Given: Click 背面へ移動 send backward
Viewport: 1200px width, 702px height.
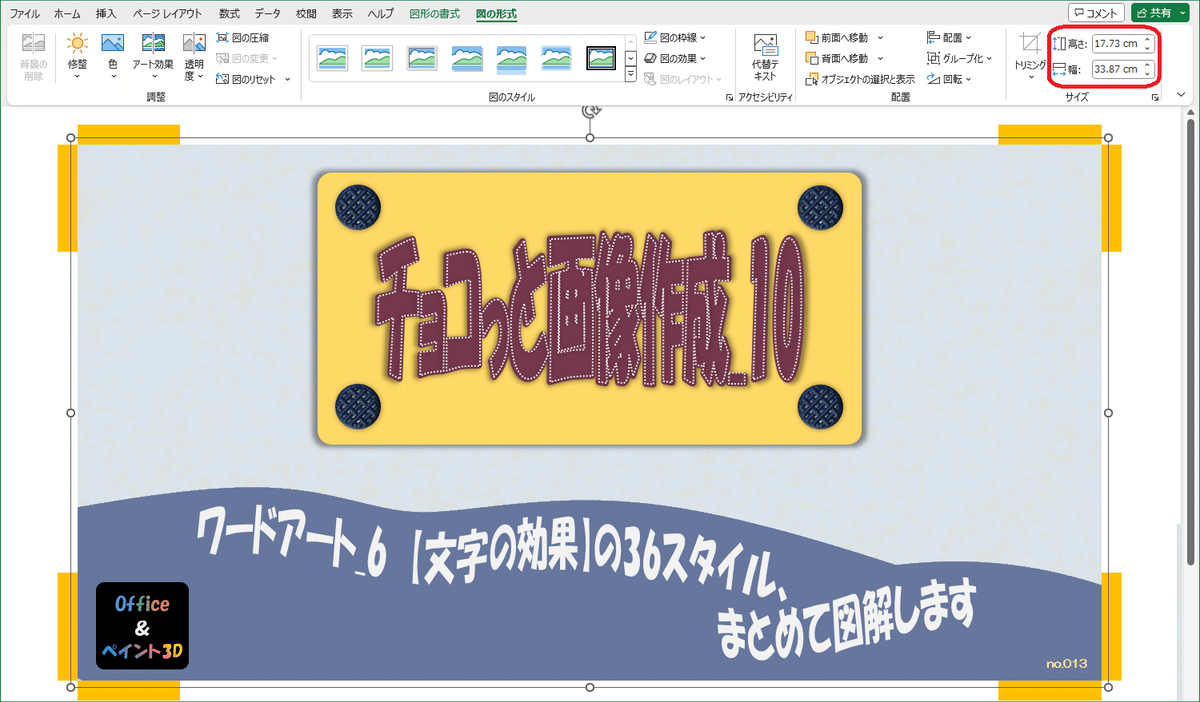Looking at the screenshot, I should [836, 58].
